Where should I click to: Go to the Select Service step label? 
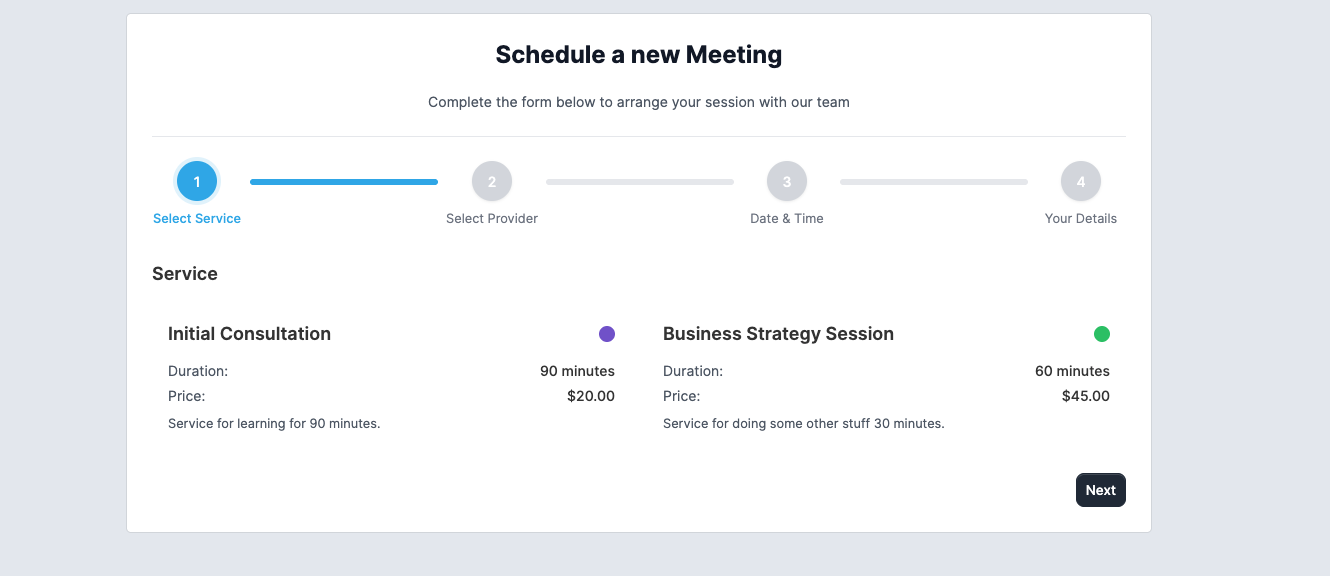[x=197, y=218]
